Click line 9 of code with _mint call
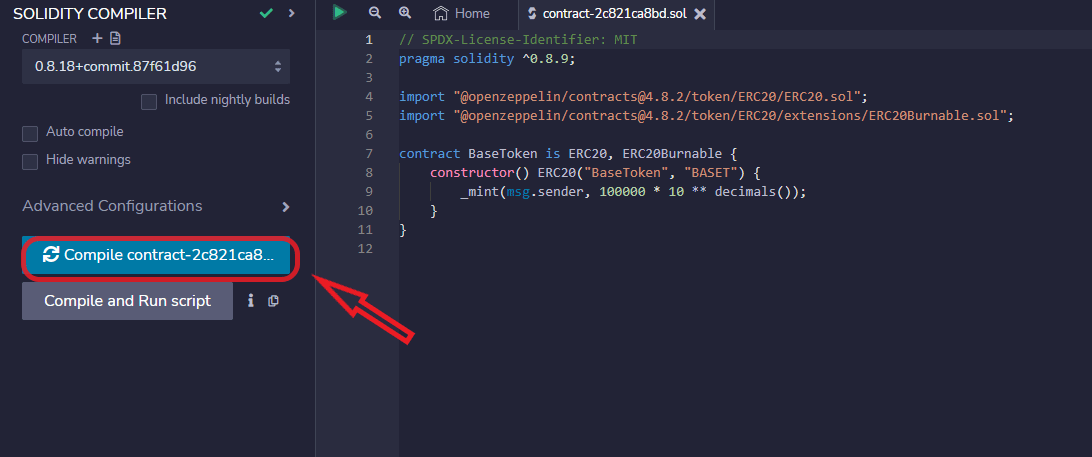Image resolution: width=1092 pixels, height=457 pixels. 632,192
